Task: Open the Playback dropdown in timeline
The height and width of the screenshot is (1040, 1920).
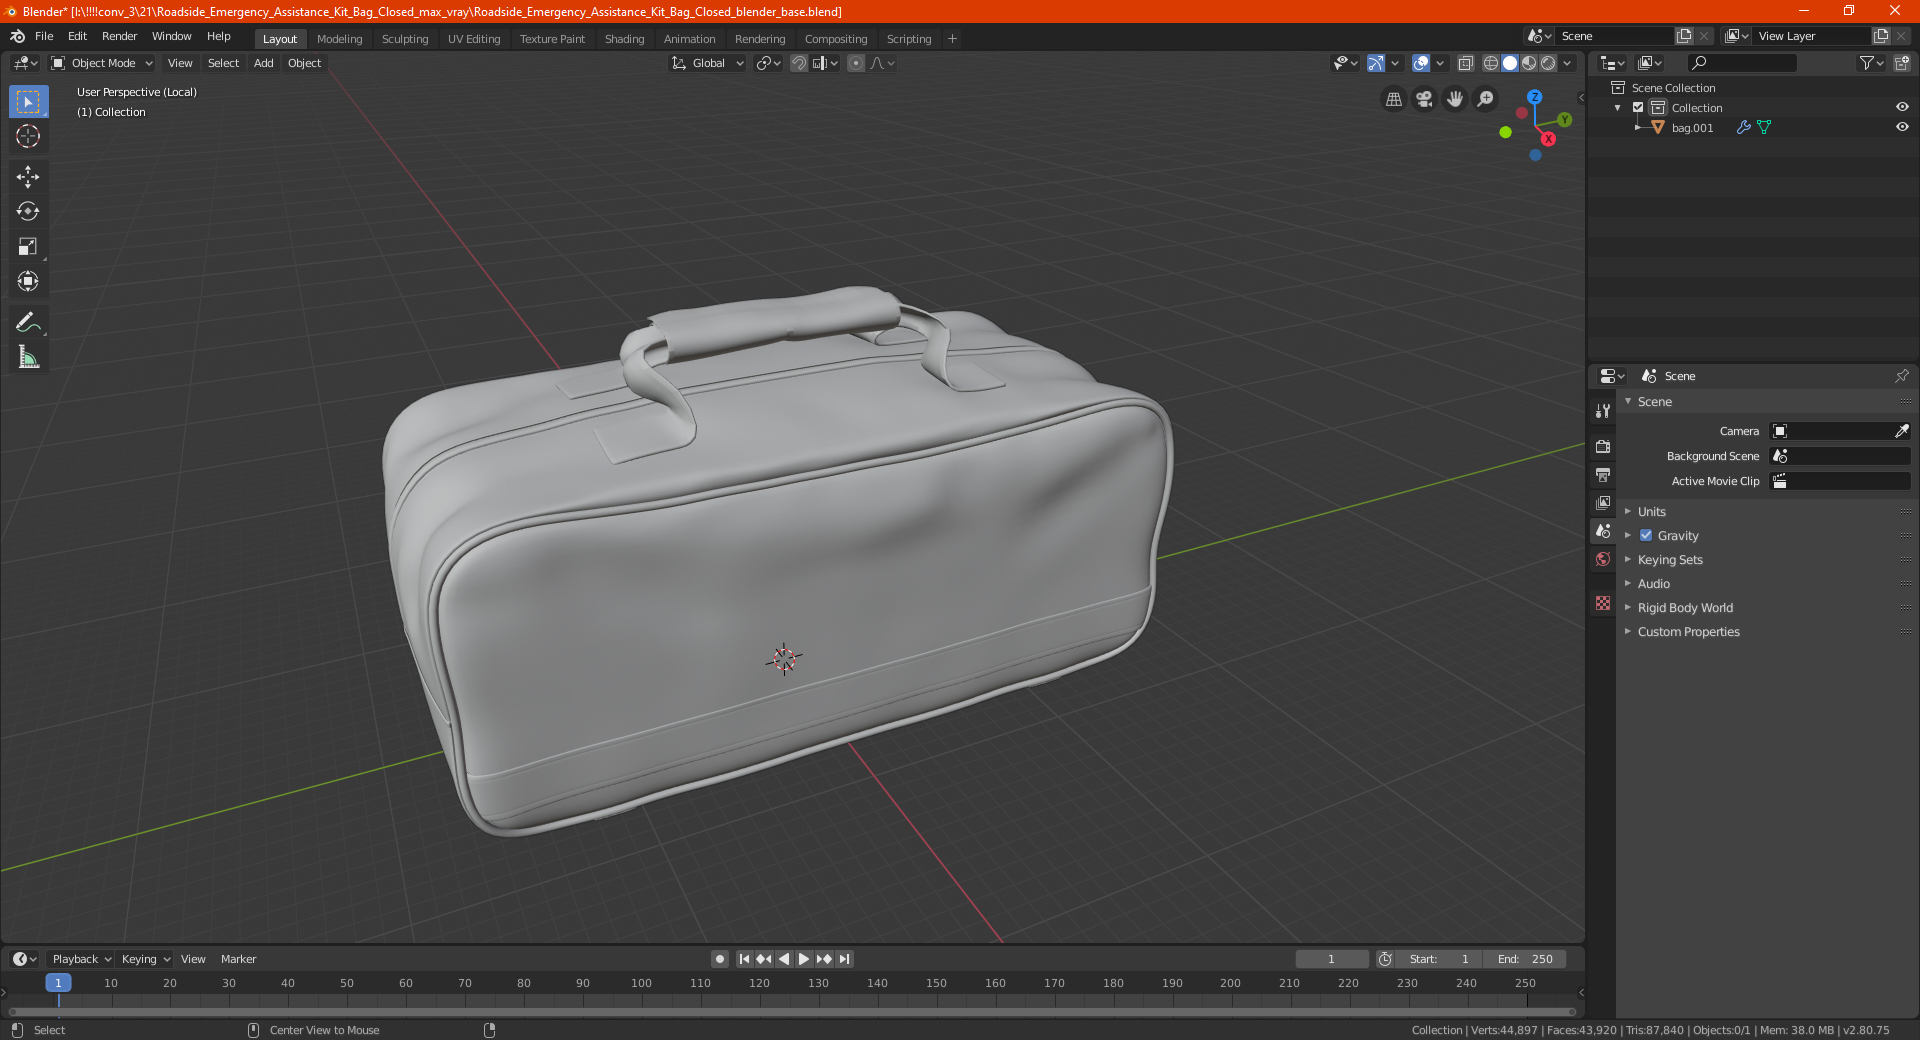Action: pyautogui.click(x=81, y=959)
